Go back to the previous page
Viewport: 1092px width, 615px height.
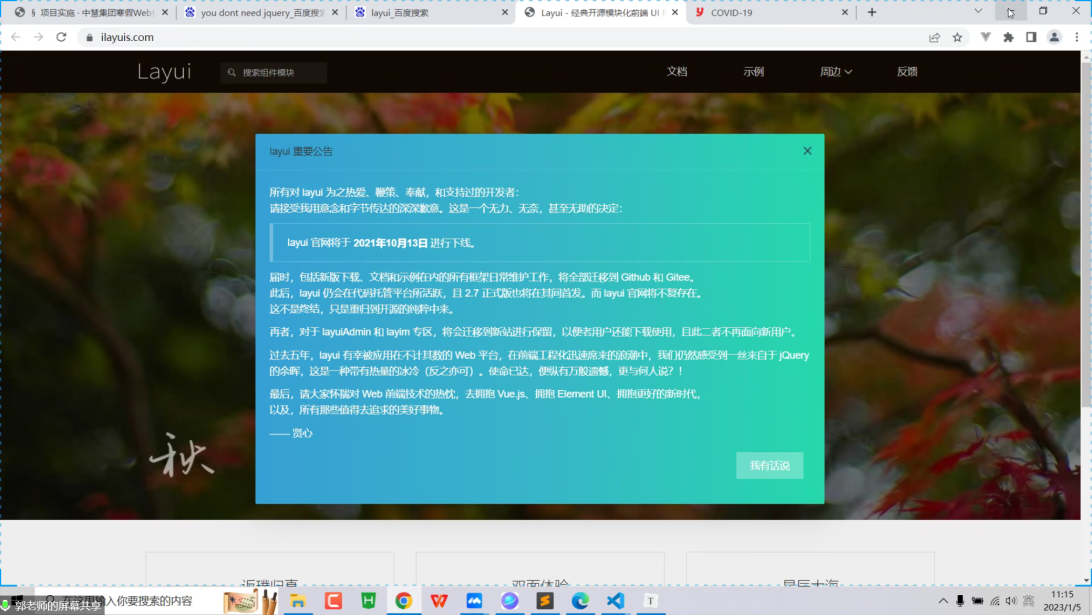click(16, 37)
